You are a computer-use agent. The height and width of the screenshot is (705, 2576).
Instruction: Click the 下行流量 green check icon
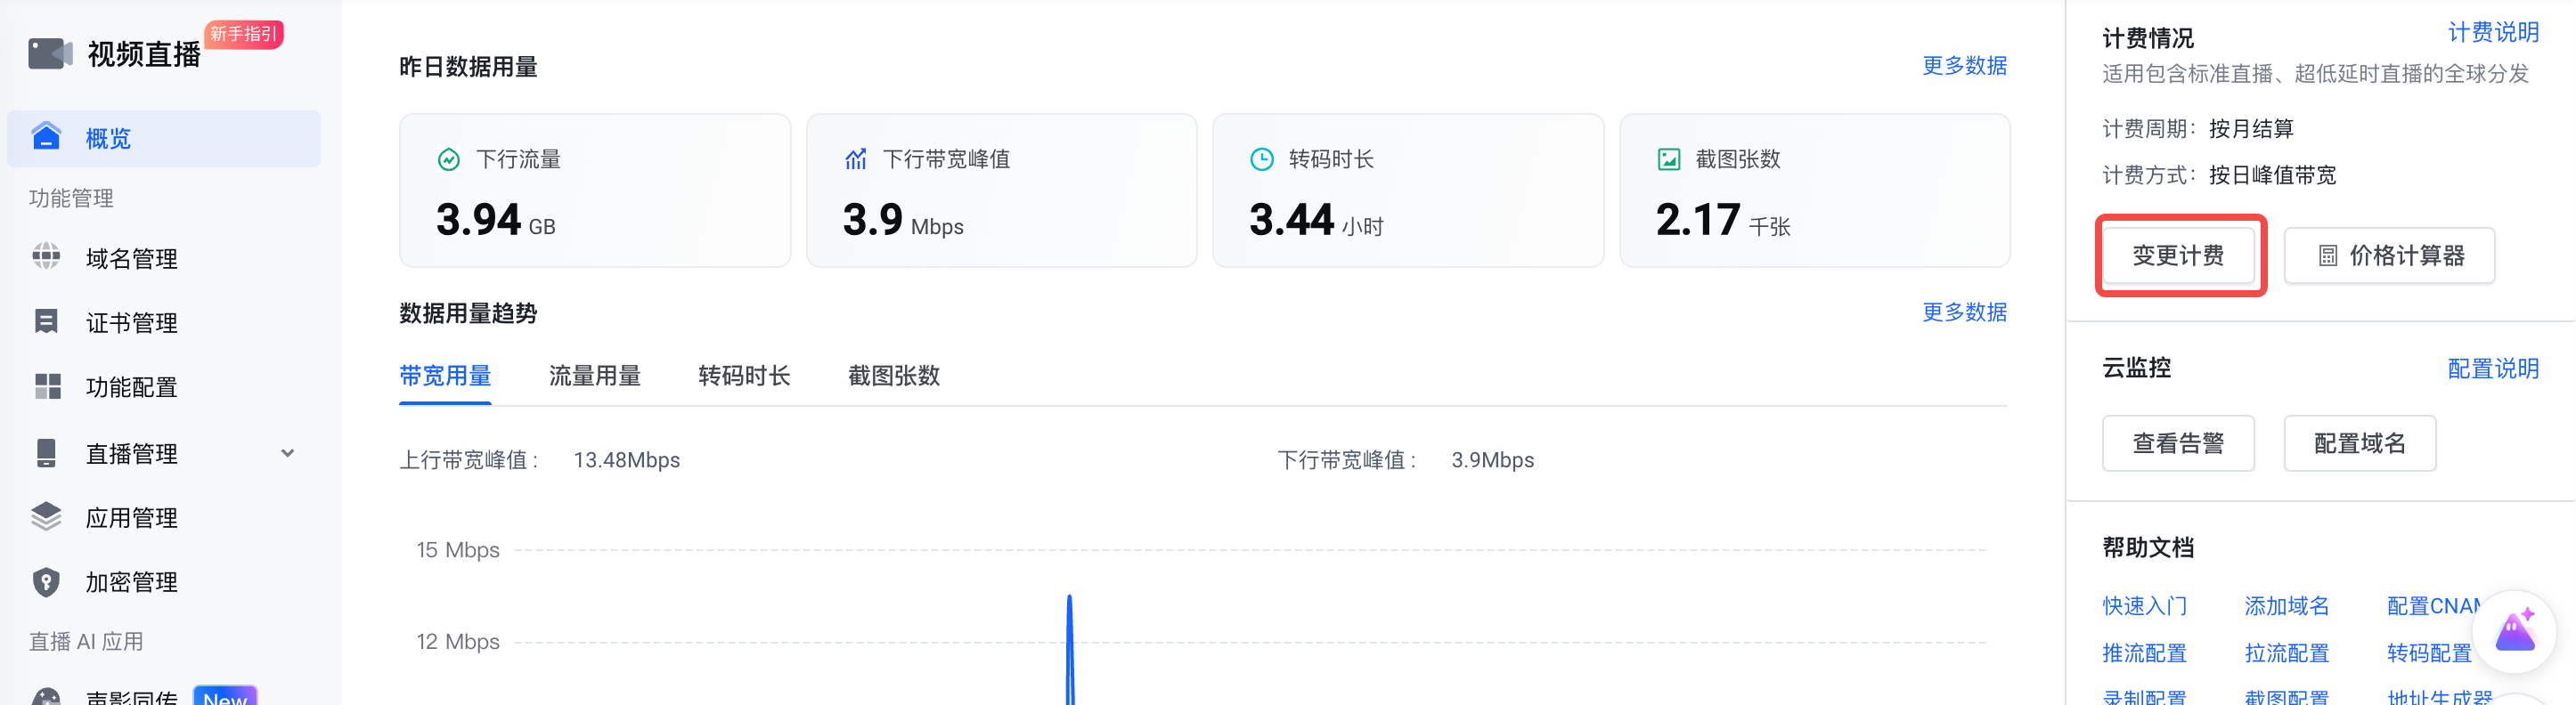[449, 159]
